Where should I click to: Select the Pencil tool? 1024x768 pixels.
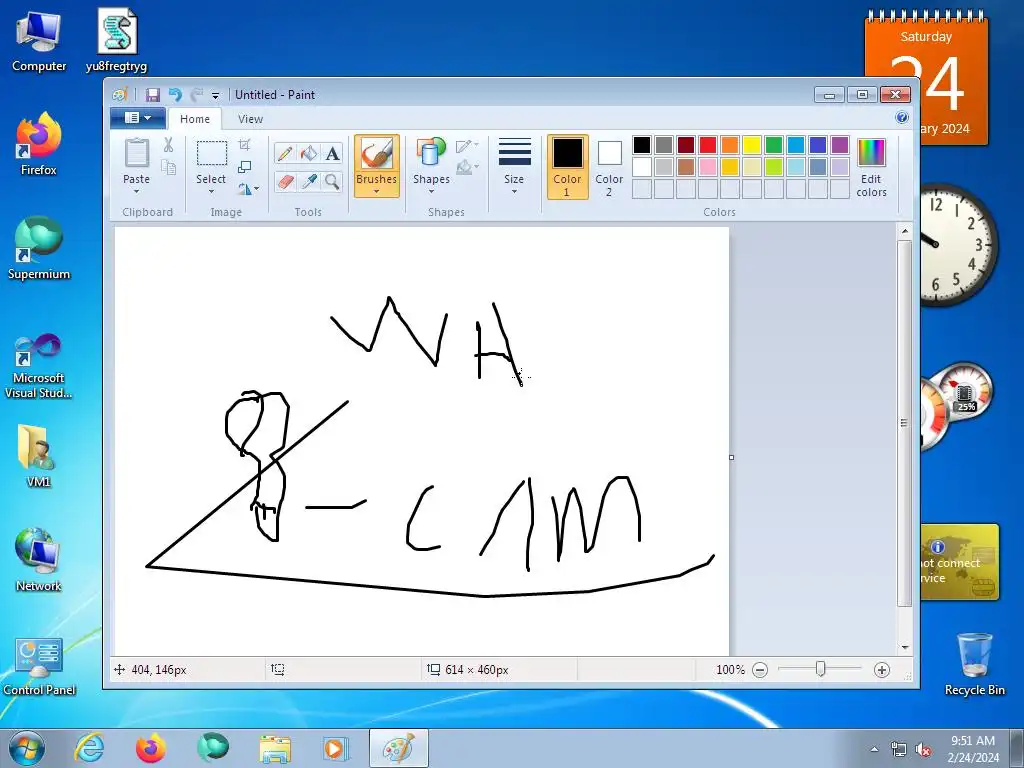click(x=285, y=153)
